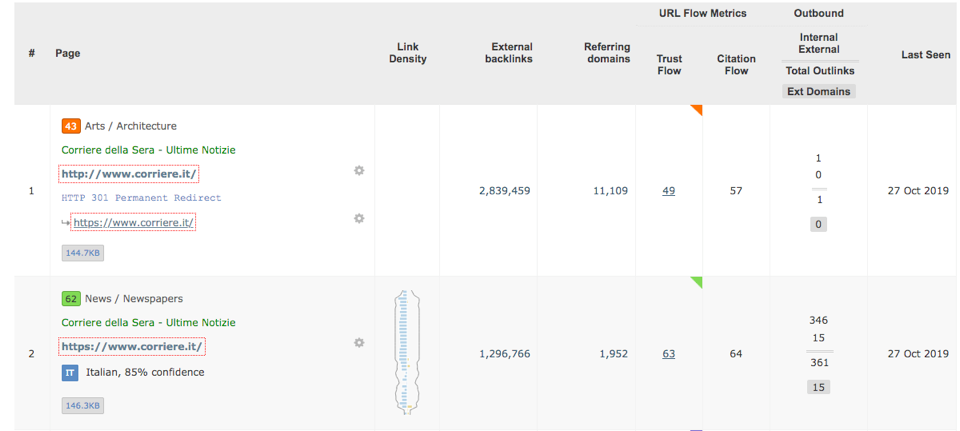Click the green 62 topical trust badge
The height and width of the screenshot is (431, 960).
[x=71, y=299]
